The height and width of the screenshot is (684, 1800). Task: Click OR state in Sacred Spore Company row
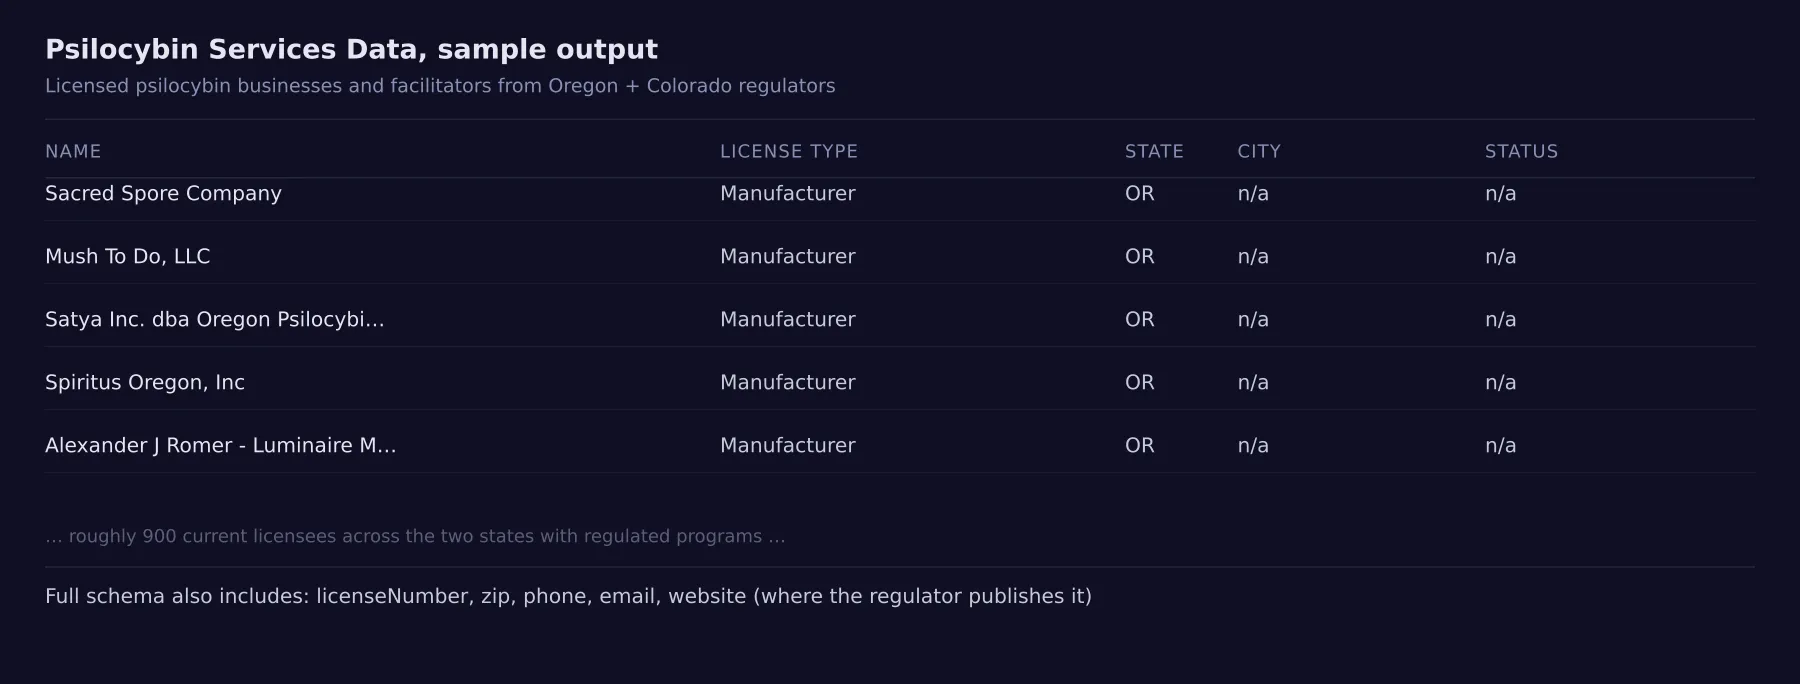coord(1140,193)
